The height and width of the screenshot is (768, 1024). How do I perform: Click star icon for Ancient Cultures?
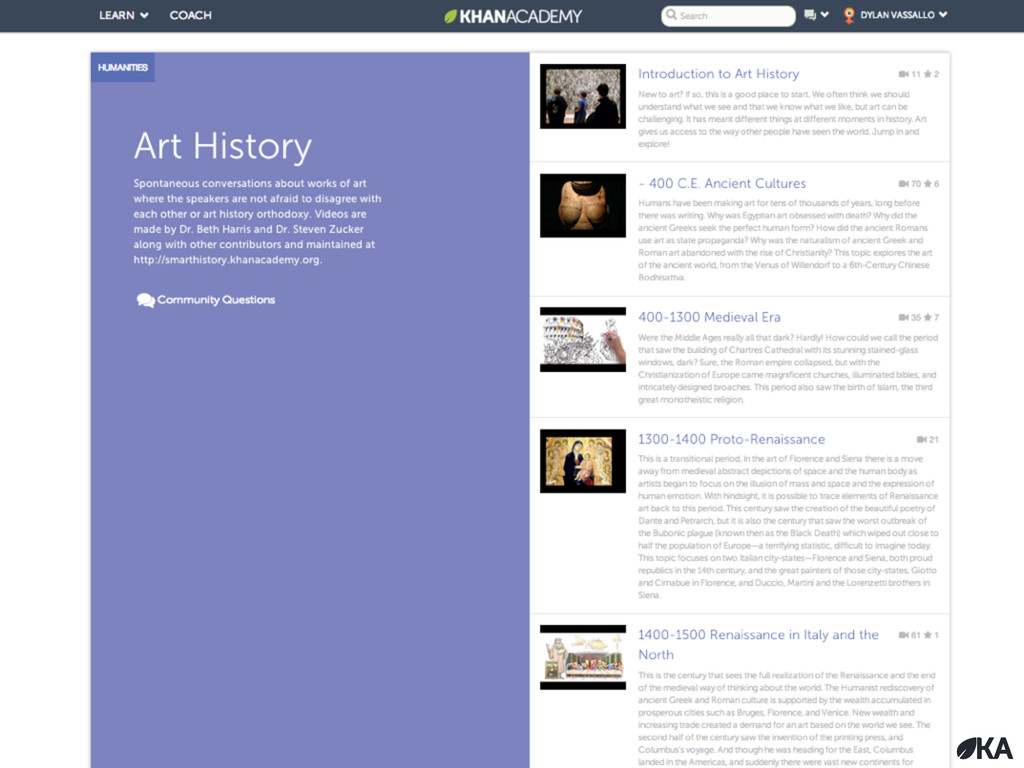(x=927, y=184)
